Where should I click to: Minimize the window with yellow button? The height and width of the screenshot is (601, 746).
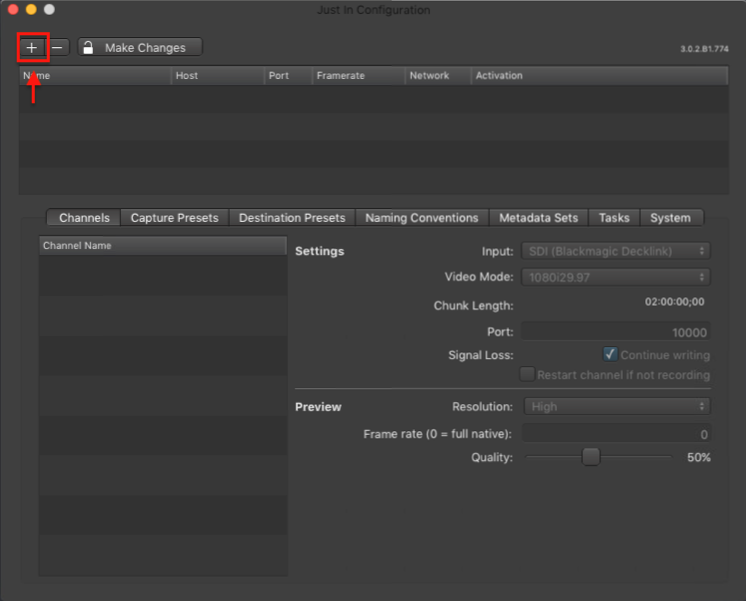(x=31, y=10)
